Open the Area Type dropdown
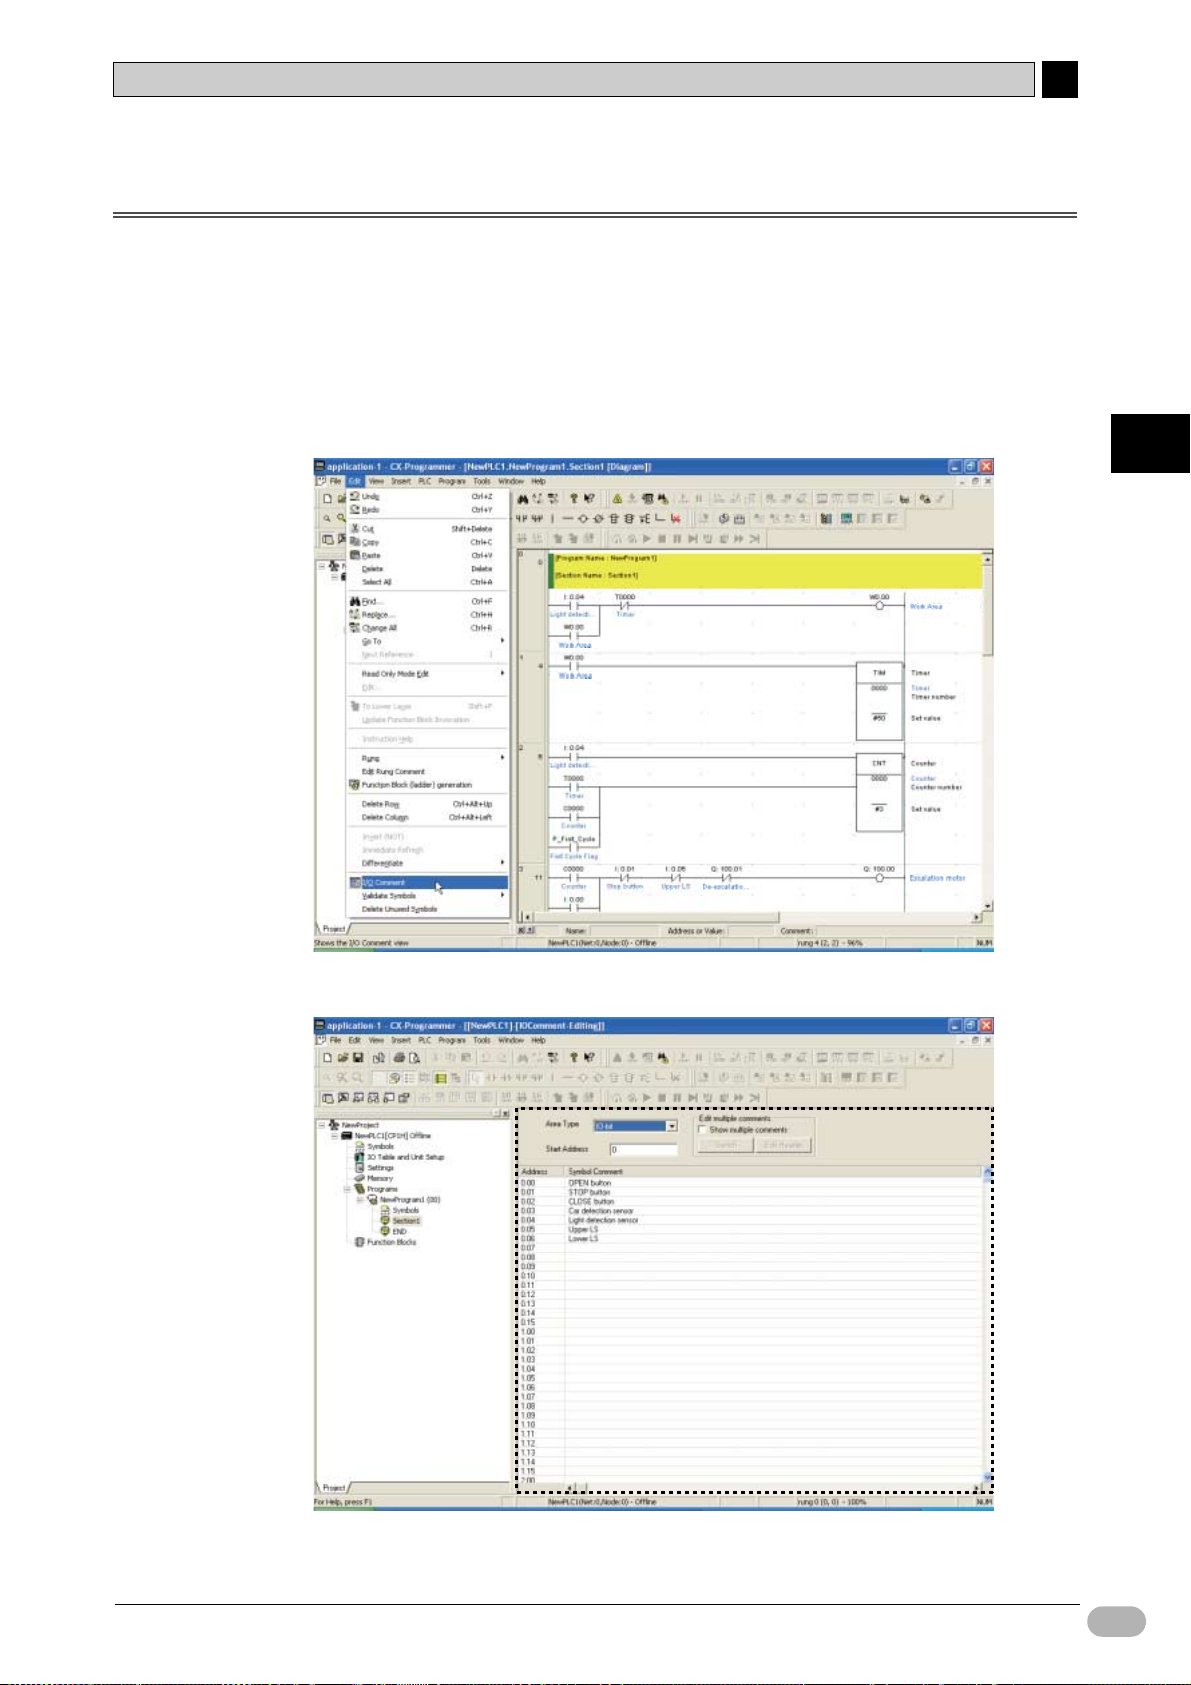Image resolution: width=1191 pixels, height=1685 pixels. [672, 1126]
